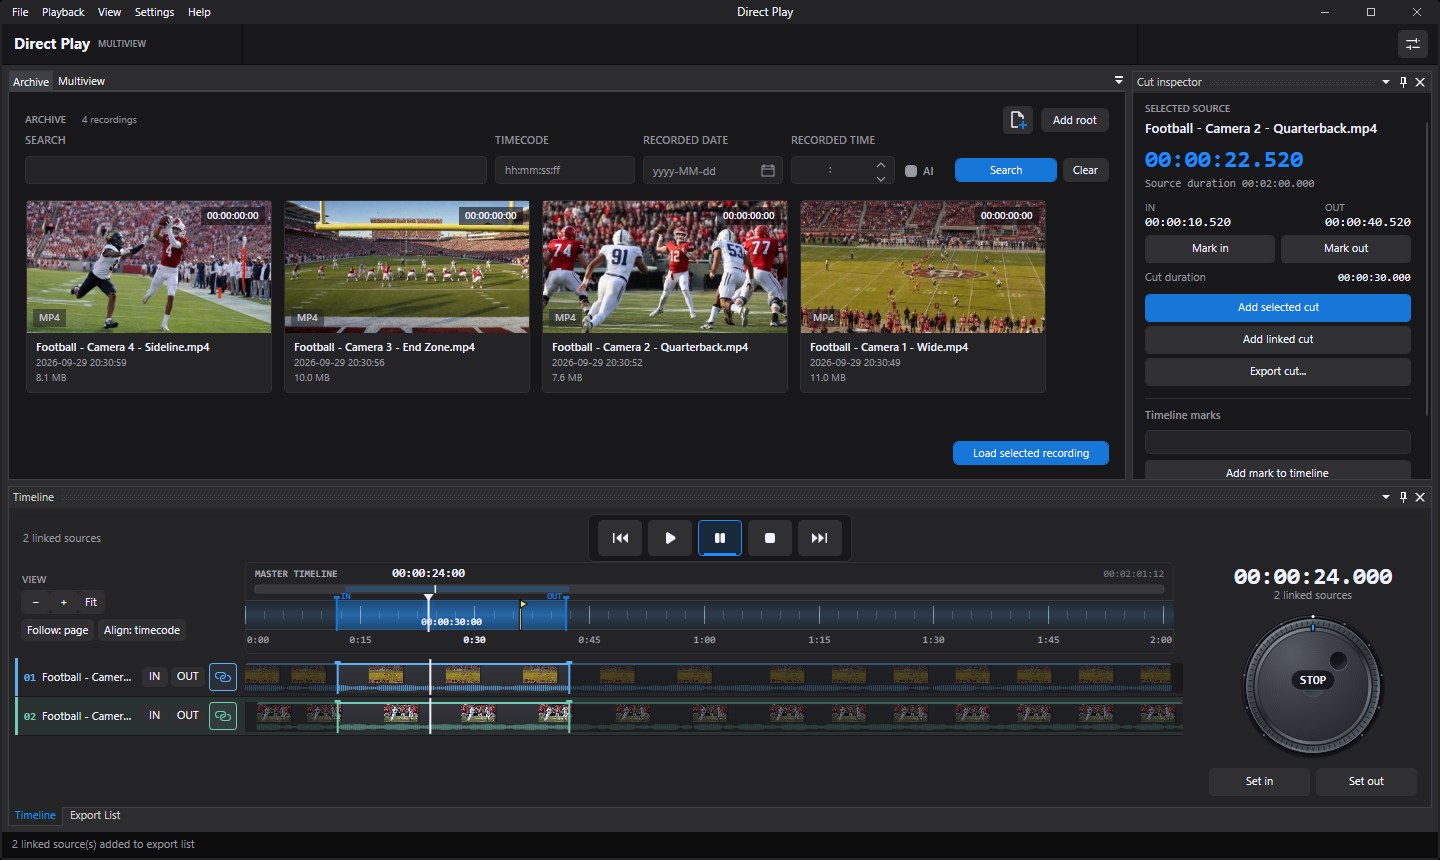Open the calendar picker in Recorded Date field

tap(768, 170)
